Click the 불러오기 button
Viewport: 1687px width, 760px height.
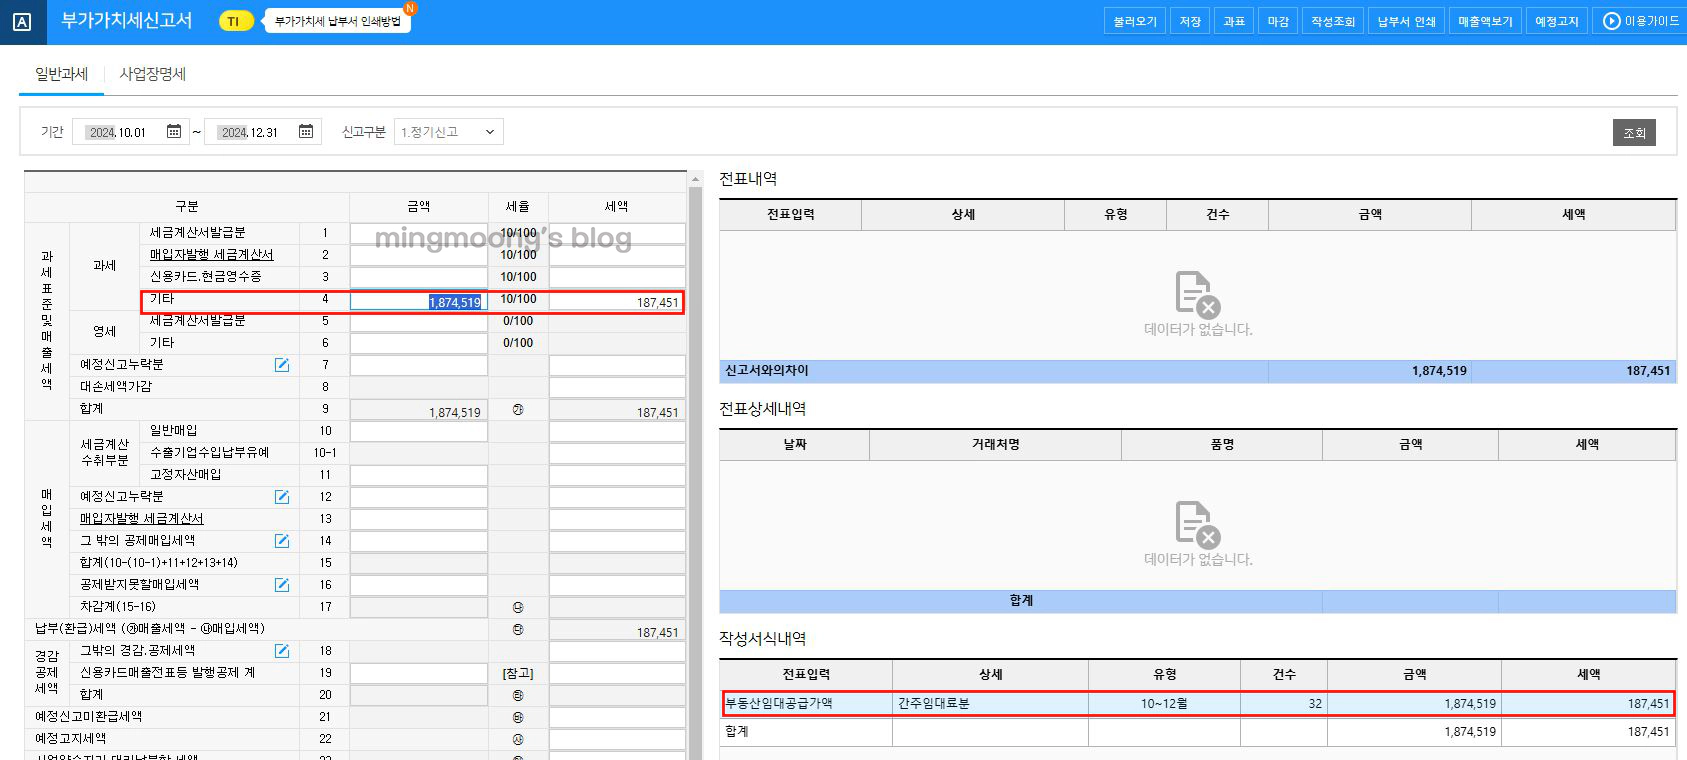[1135, 21]
